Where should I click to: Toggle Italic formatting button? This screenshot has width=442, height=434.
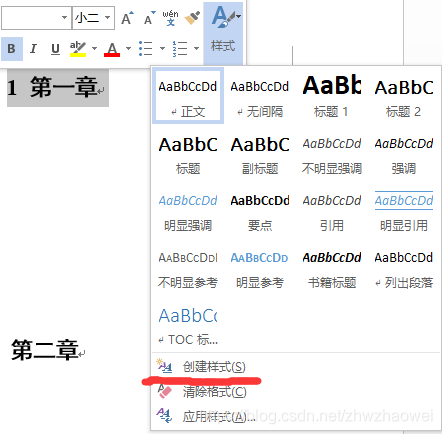[x=33, y=49]
